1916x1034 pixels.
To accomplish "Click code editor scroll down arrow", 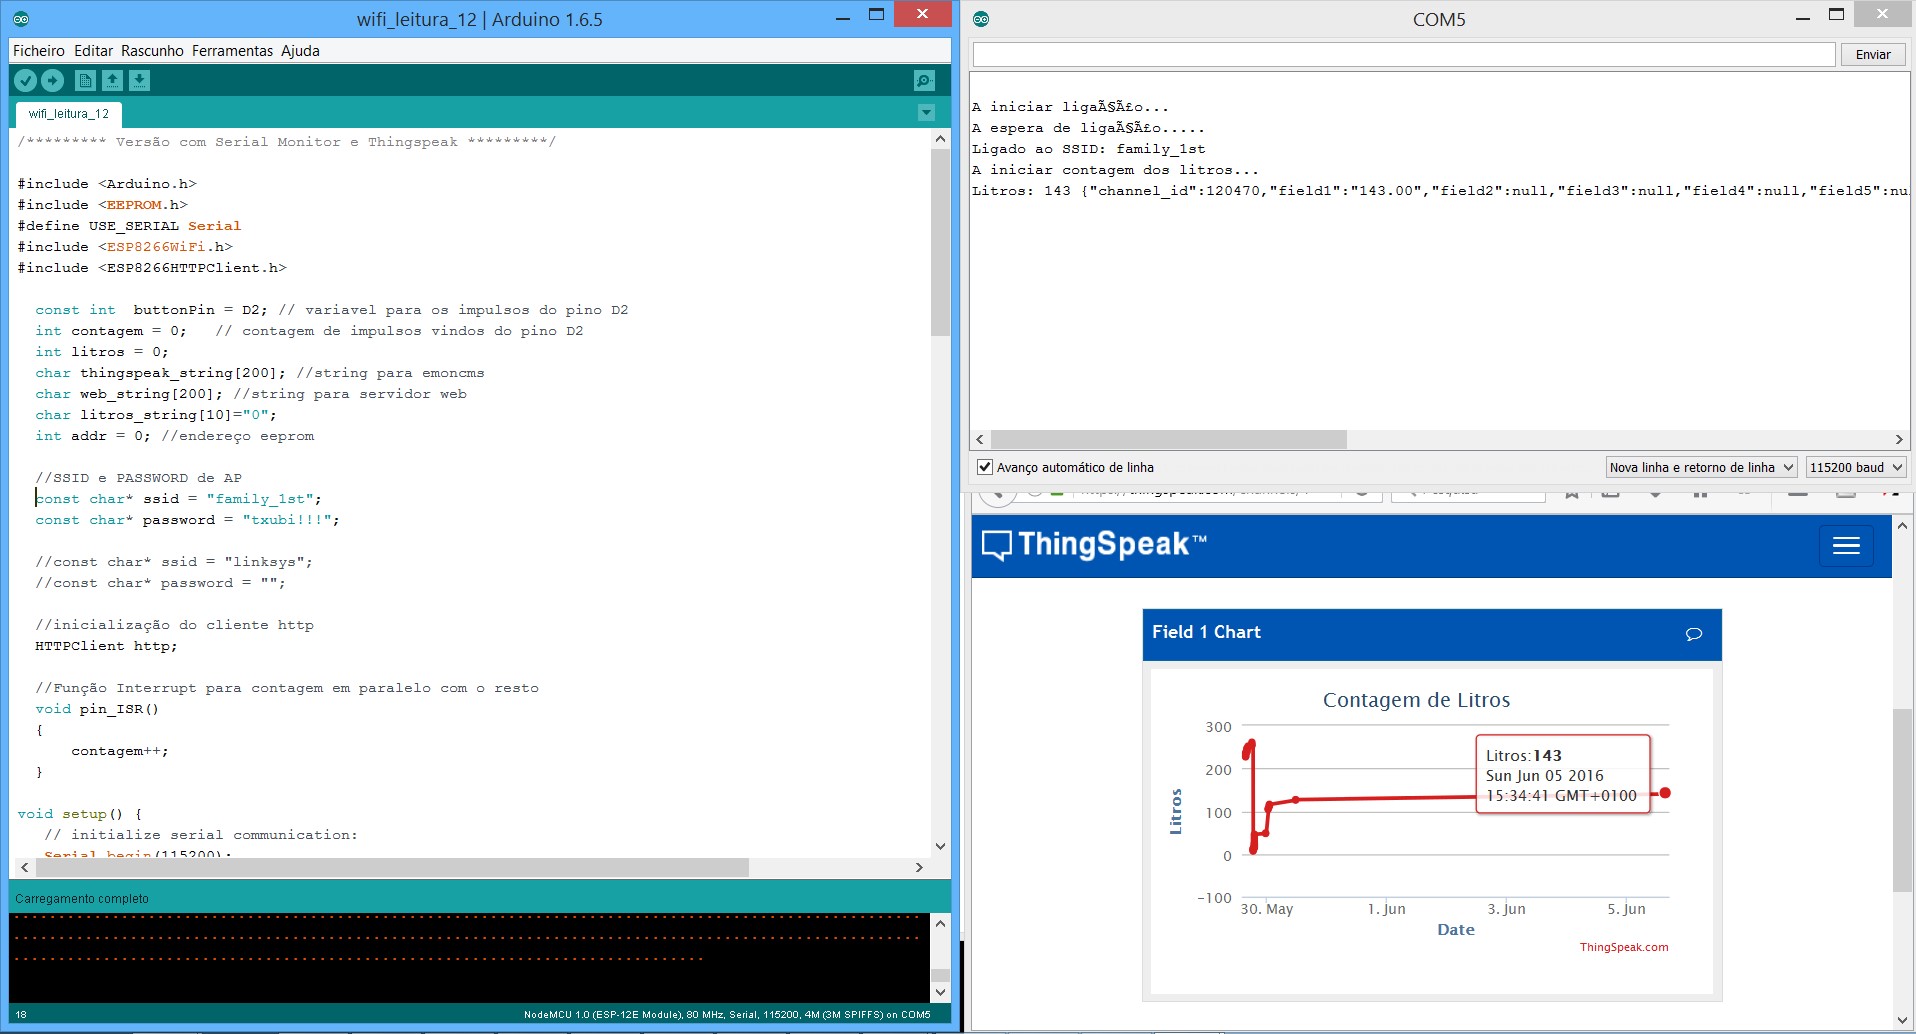I will pos(940,846).
